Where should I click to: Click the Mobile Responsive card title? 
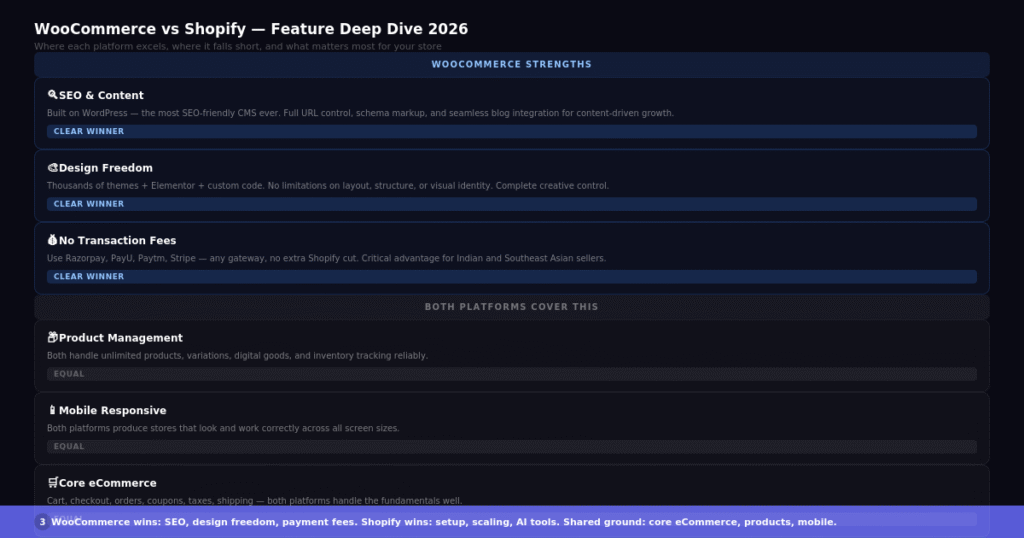112,410
